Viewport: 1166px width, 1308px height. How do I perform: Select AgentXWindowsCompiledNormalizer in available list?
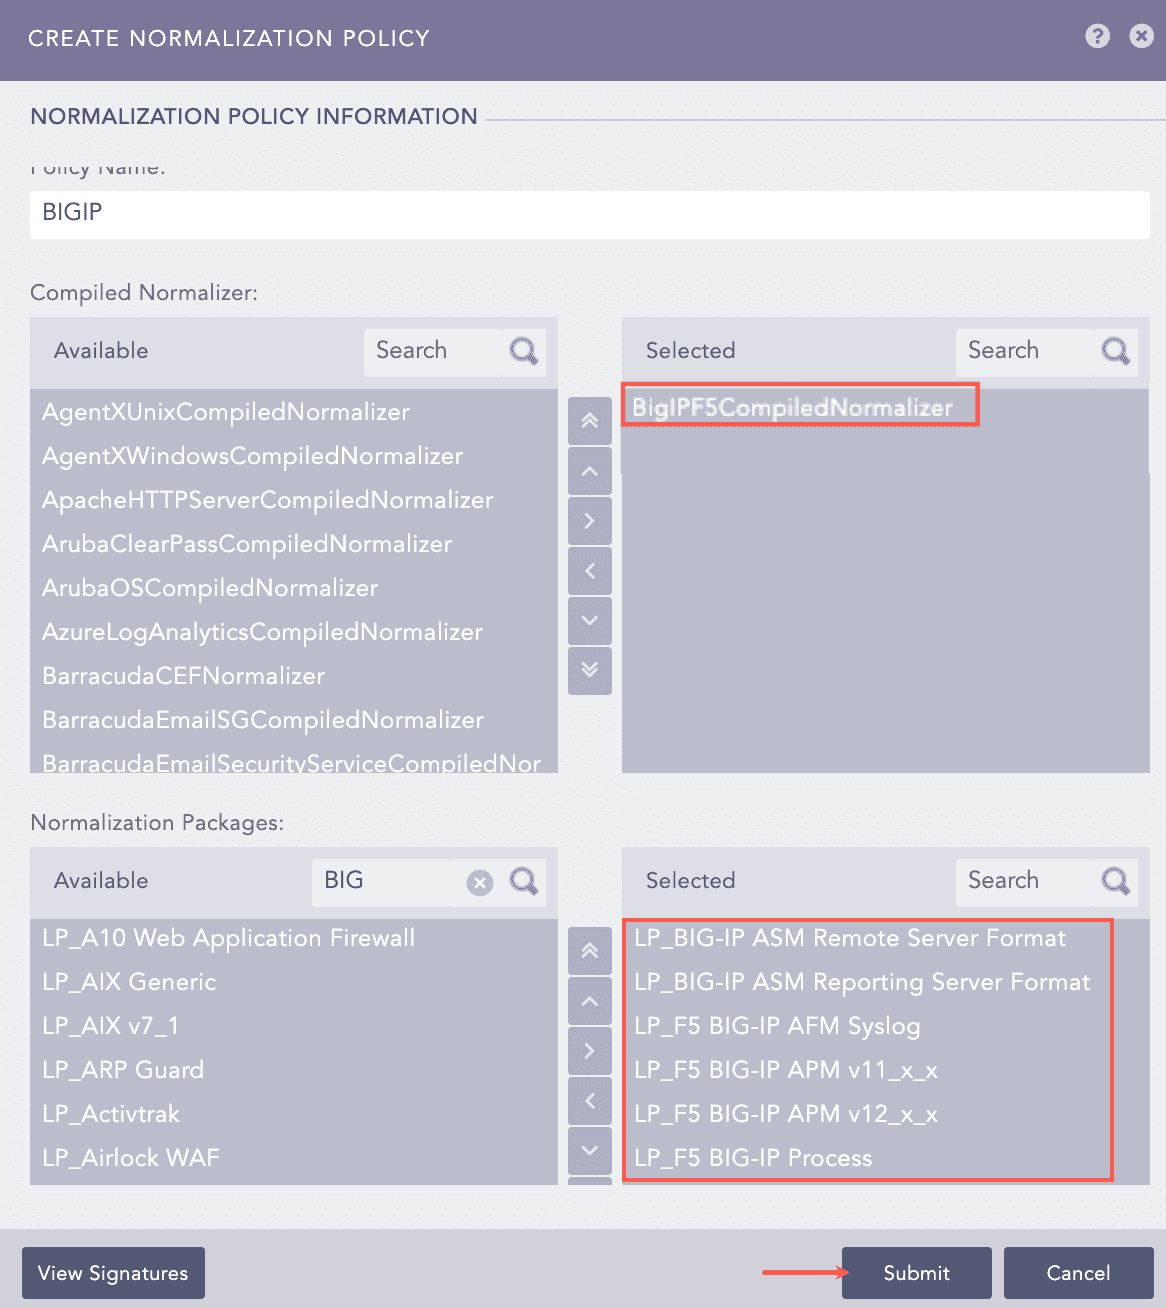point(252,456)
